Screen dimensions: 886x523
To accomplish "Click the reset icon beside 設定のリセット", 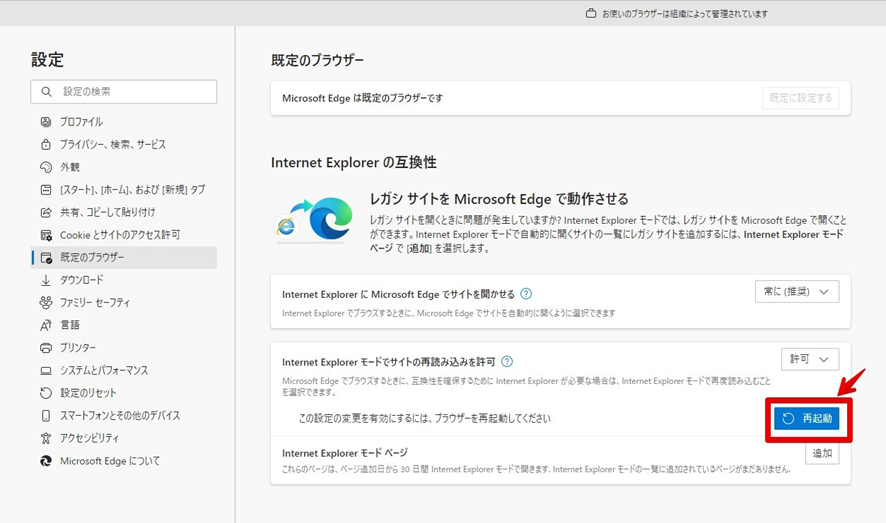I will 46,393.
